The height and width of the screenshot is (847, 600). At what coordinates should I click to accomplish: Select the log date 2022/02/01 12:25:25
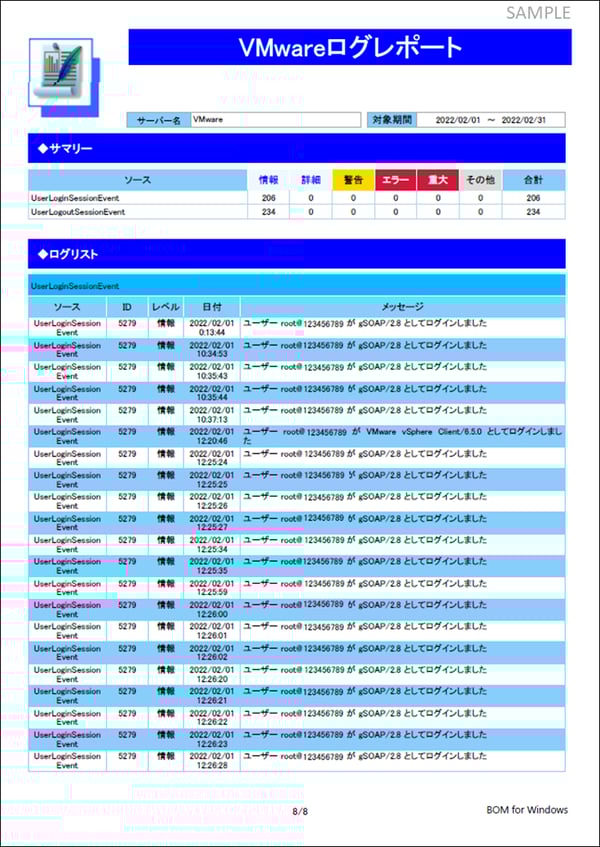pyautogui.click(x=212, y=479)
